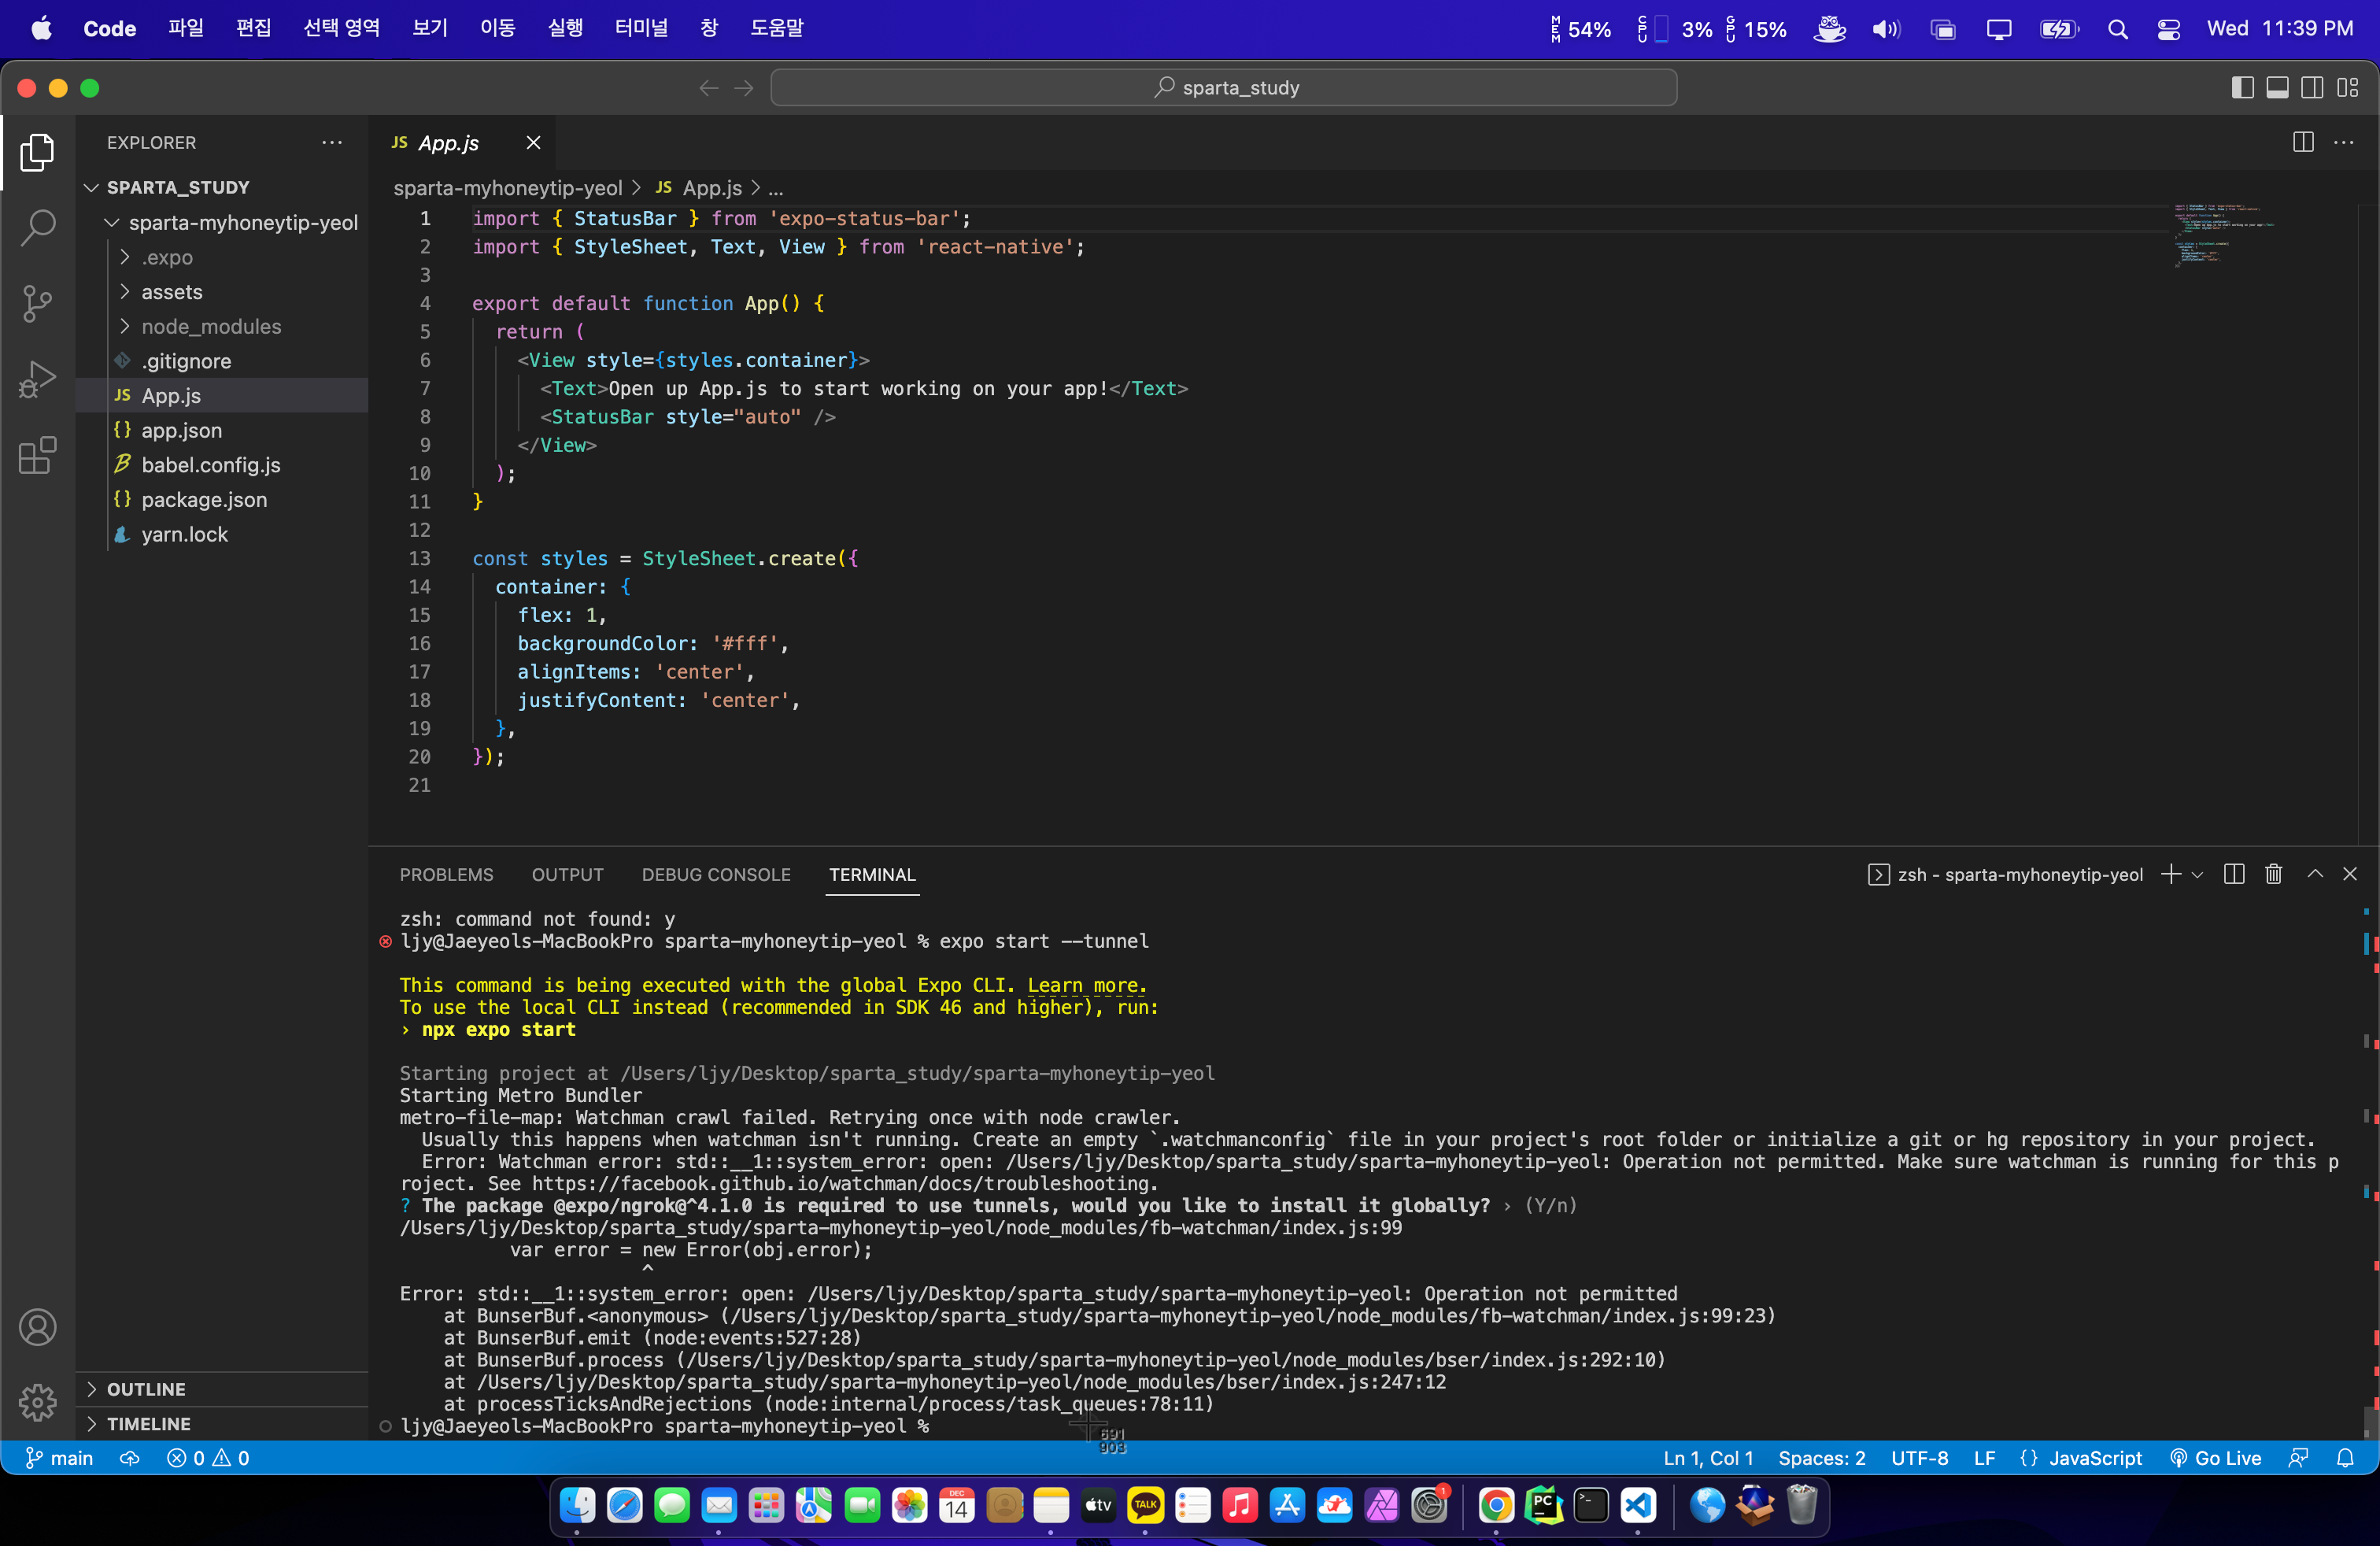Split the terminal pane
2380x1546 pixels.
(x=2234, y=875)
